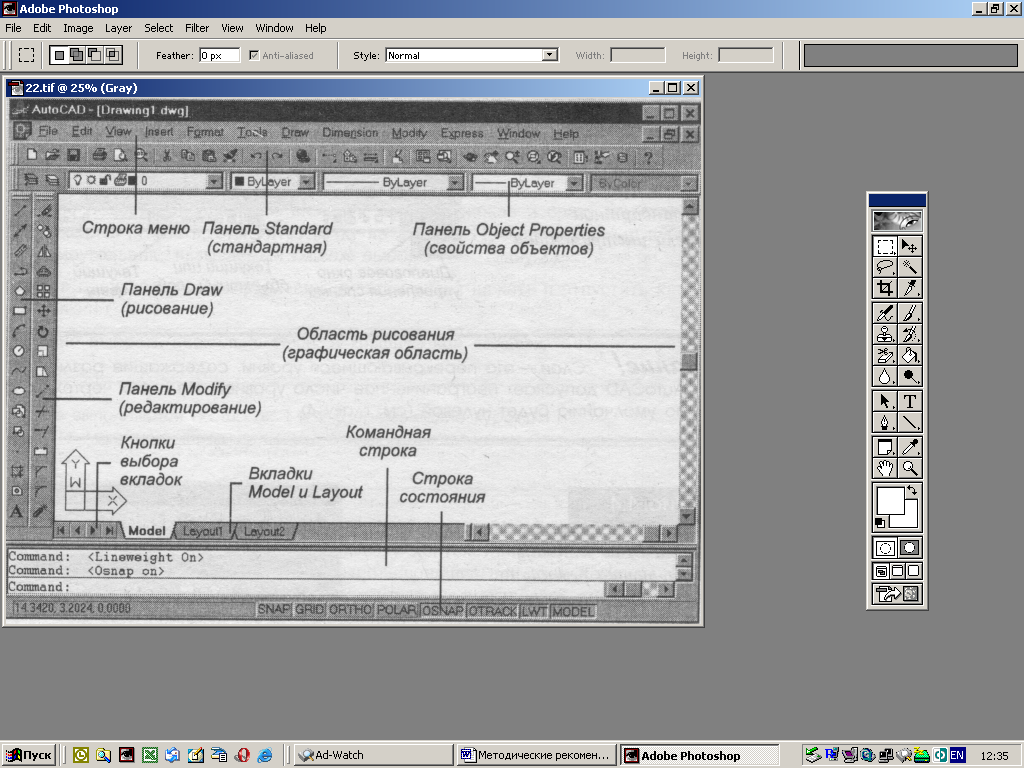Image resolution: width=1024 pixels, height=768 pixels.
Task: Select the Type tool
Action: click(x=909, y=401)
